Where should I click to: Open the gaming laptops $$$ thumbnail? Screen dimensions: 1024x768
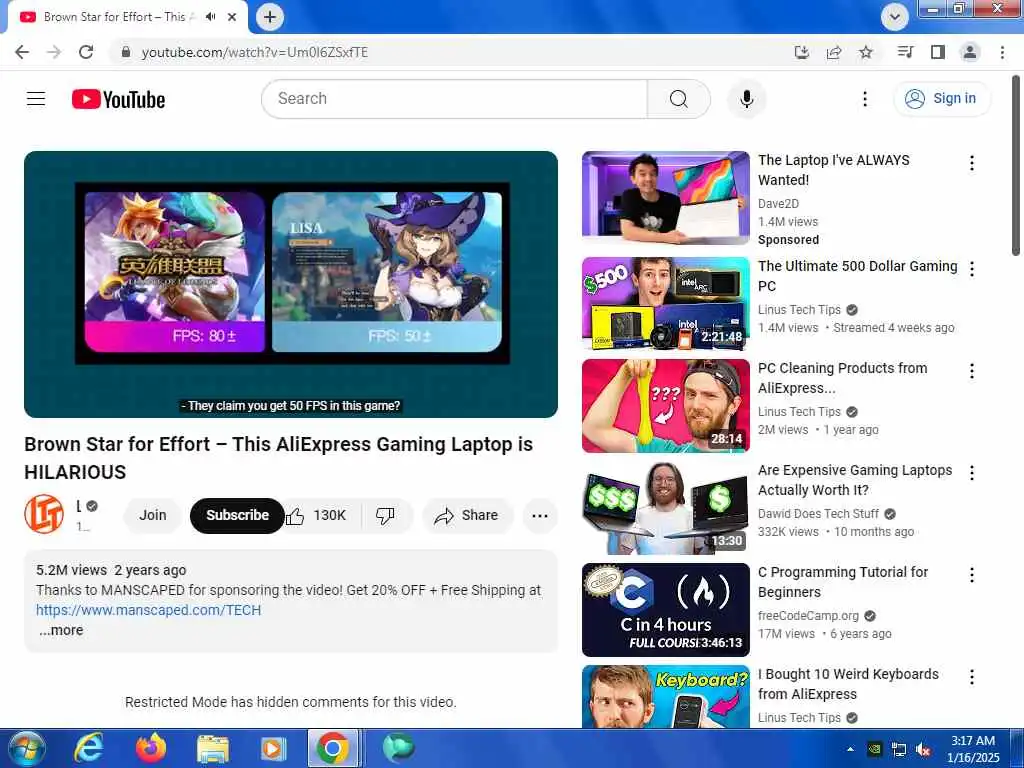point(665,508)
